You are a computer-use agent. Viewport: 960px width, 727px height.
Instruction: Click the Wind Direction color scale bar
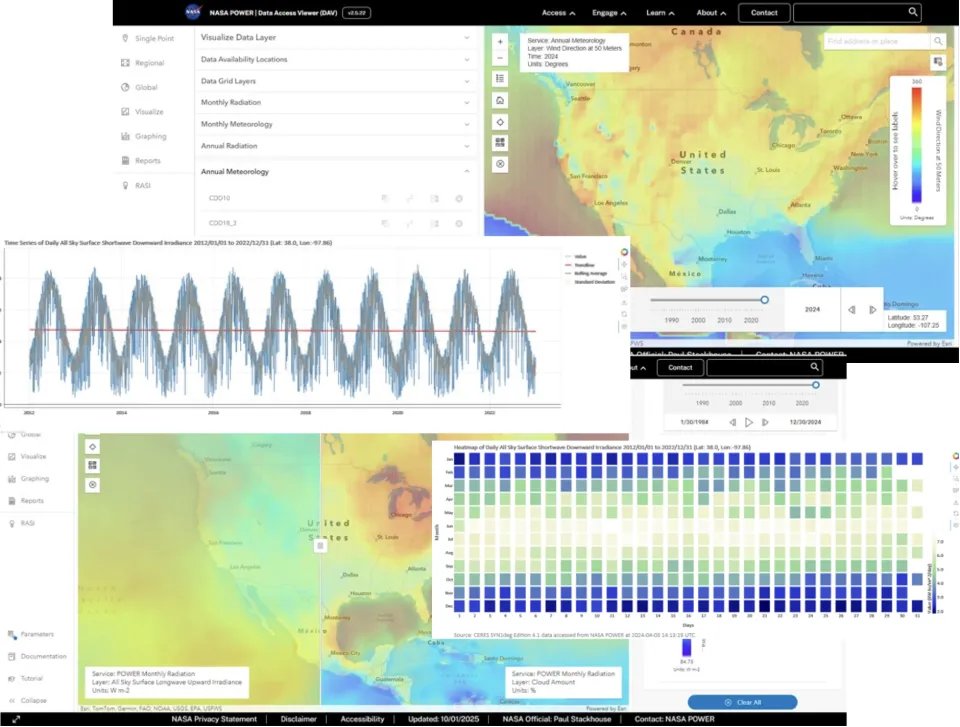coord(917,145)
